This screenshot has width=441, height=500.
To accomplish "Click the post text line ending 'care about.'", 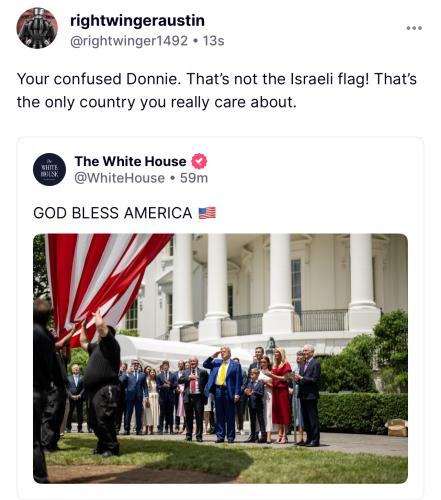I will point(157,102).
